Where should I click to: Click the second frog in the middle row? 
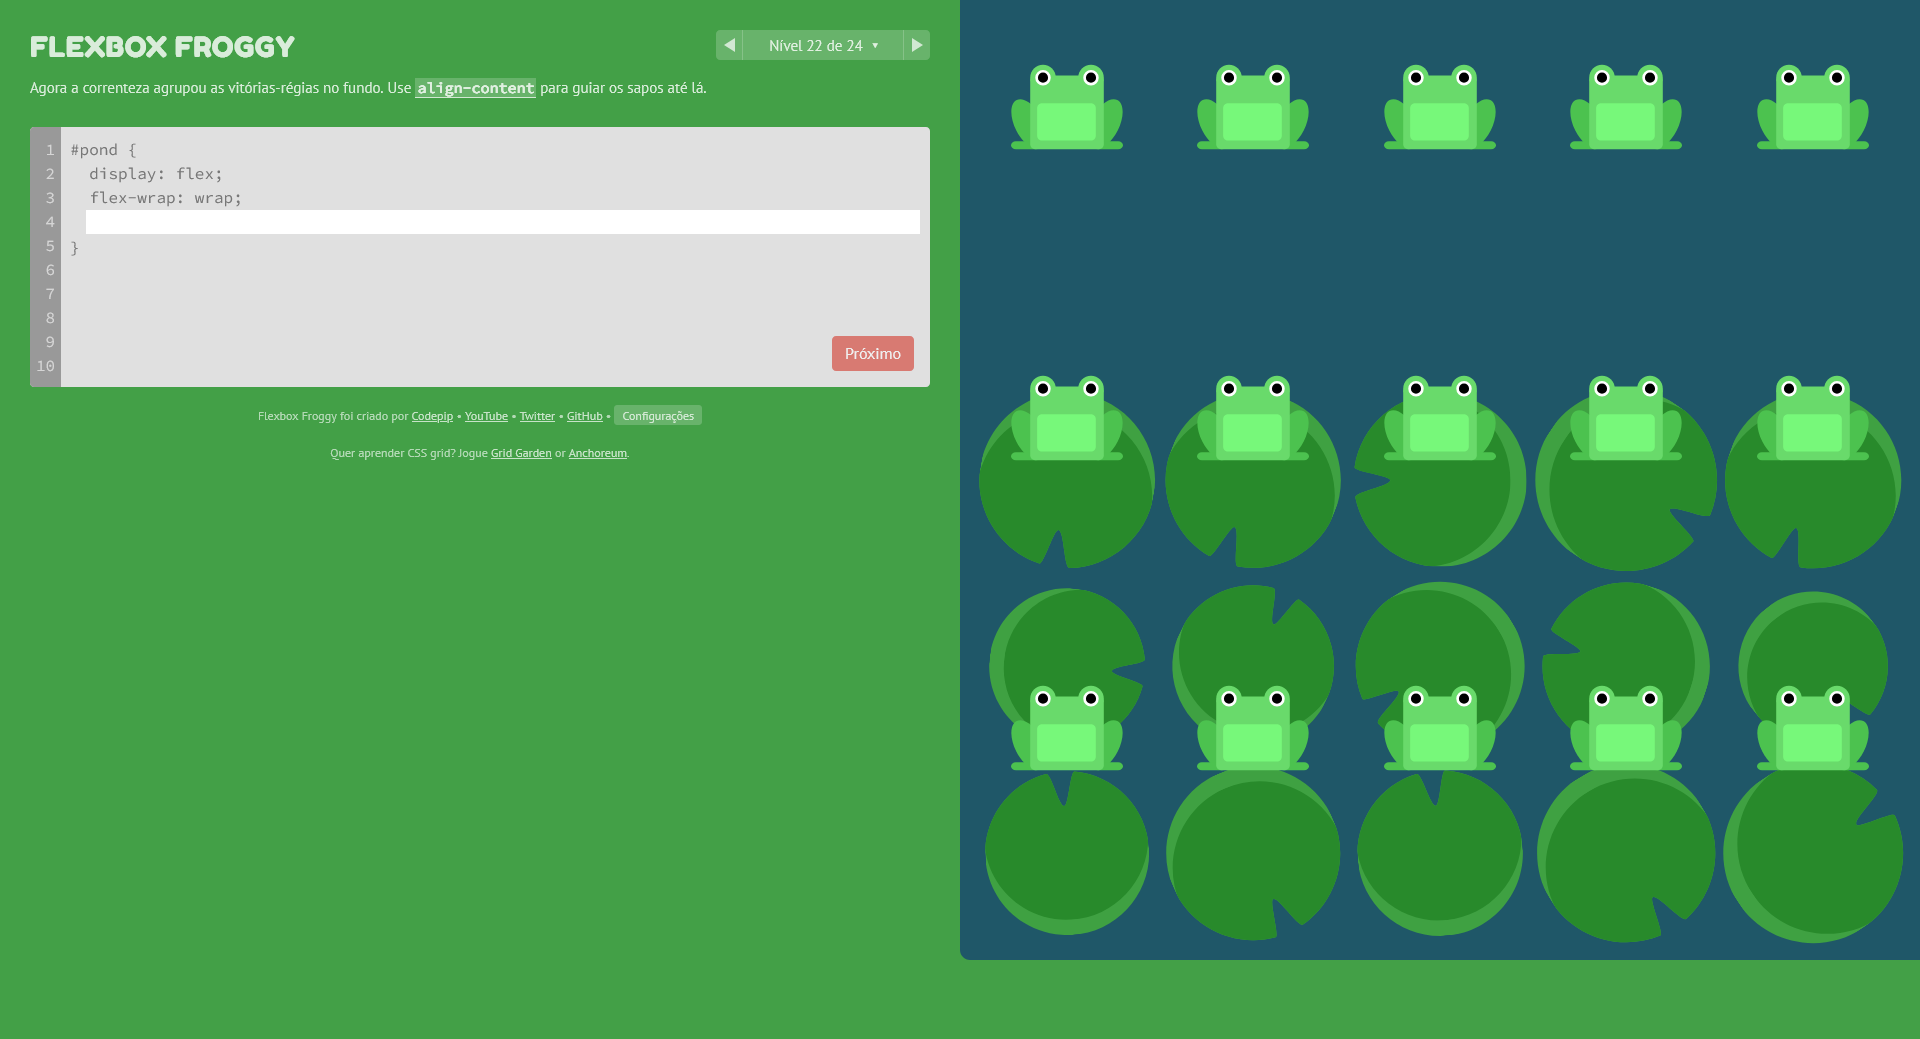tap(1253, 418)
